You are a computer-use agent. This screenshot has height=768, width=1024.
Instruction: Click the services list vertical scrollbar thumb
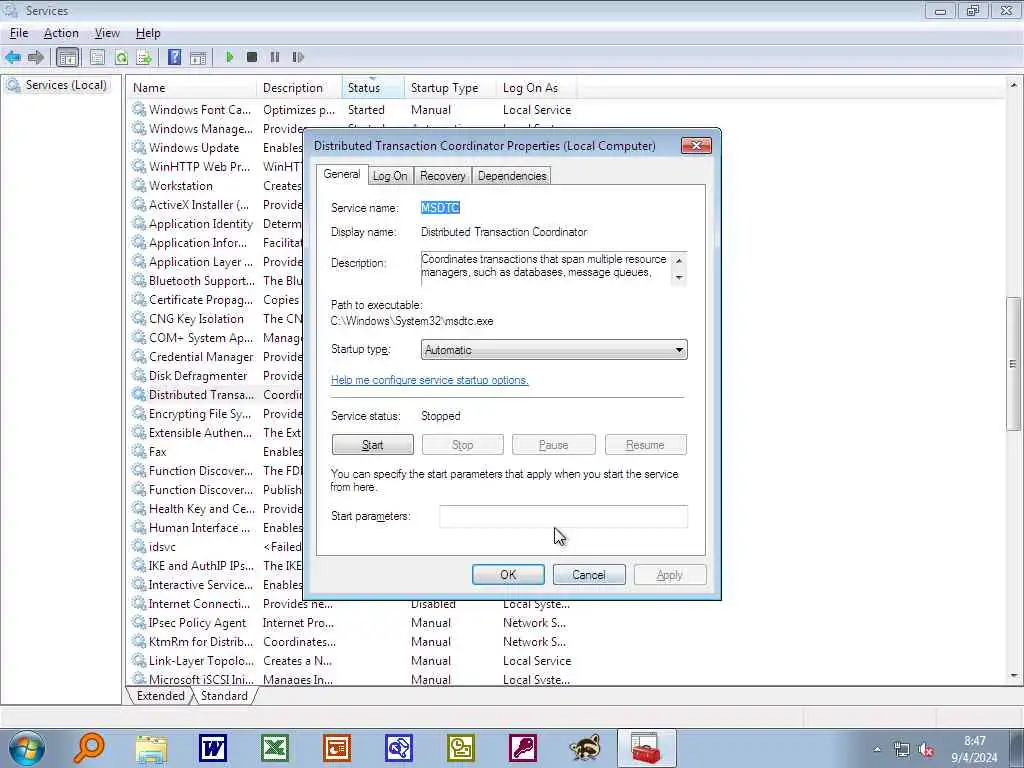point(1013,364)
